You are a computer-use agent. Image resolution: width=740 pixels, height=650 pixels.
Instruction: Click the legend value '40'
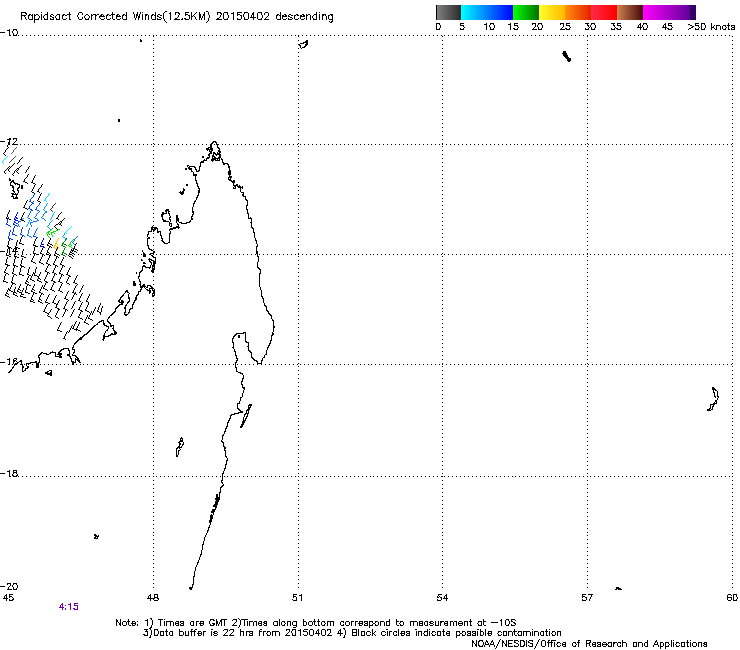[642, 27]
